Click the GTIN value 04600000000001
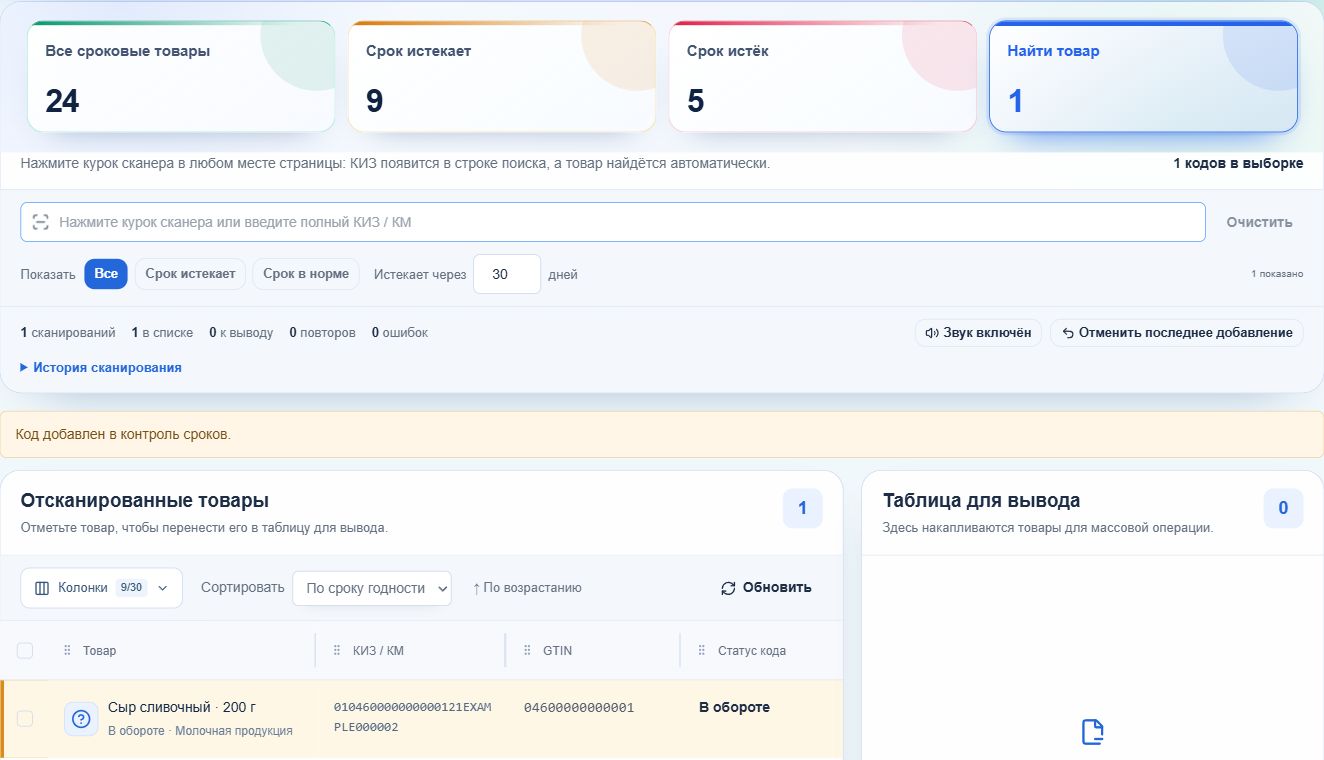The width and height of the screenshot is (1324, 760). point(579,708)
